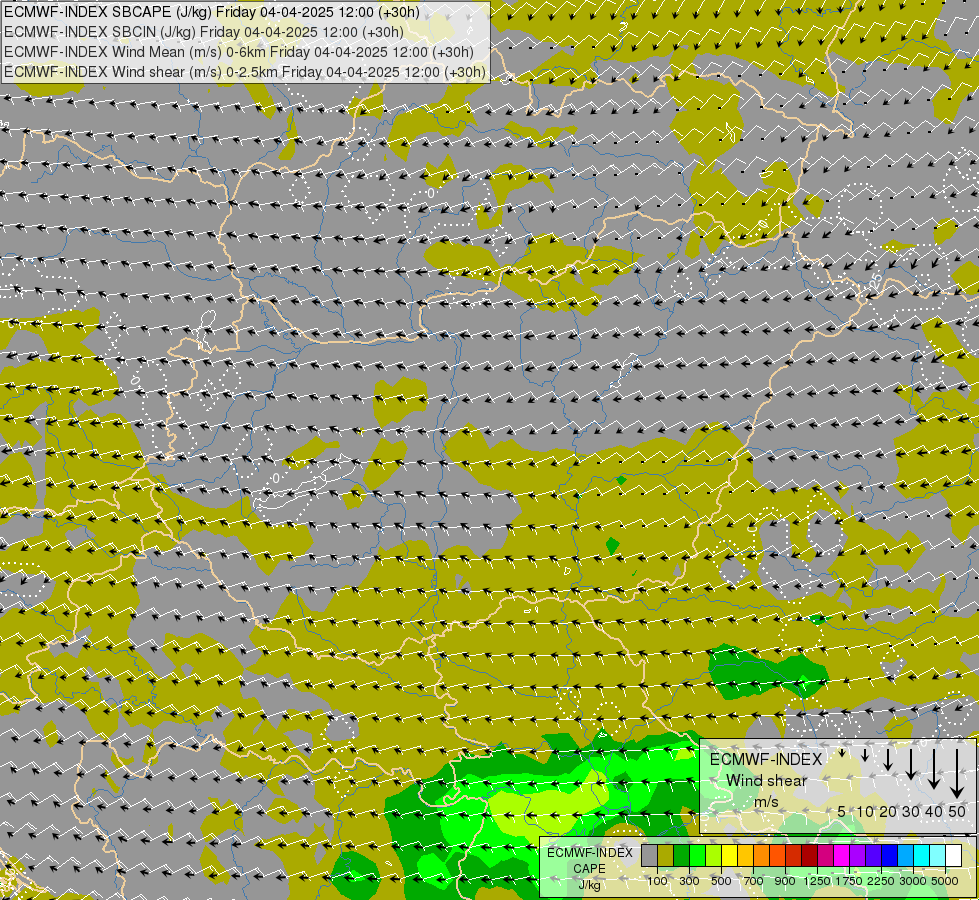The height and width of the screenshot is (900, 979).
Task: Click the pure blue CAPE legend swatch
Action: point(890,855)
